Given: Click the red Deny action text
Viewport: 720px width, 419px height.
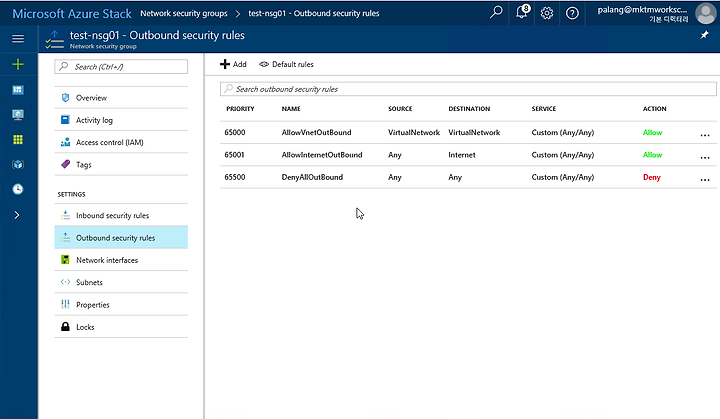Looking at the screenshot, I should (x=652, y=177).
